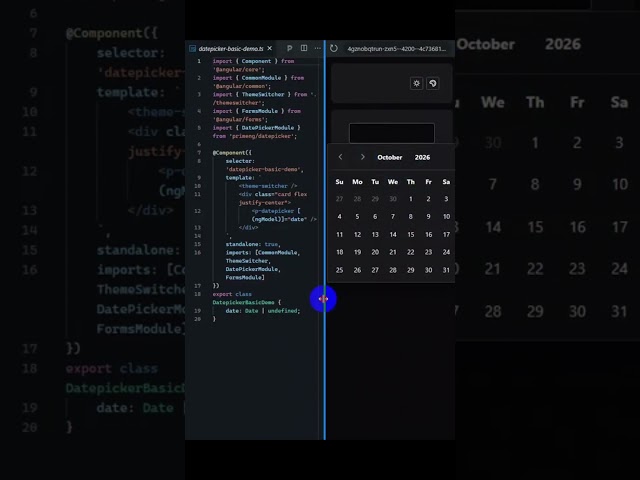Click the '@Component({' code line in the editor
The width and height of the screenshot is (640, 480).
tap(232, 153)
